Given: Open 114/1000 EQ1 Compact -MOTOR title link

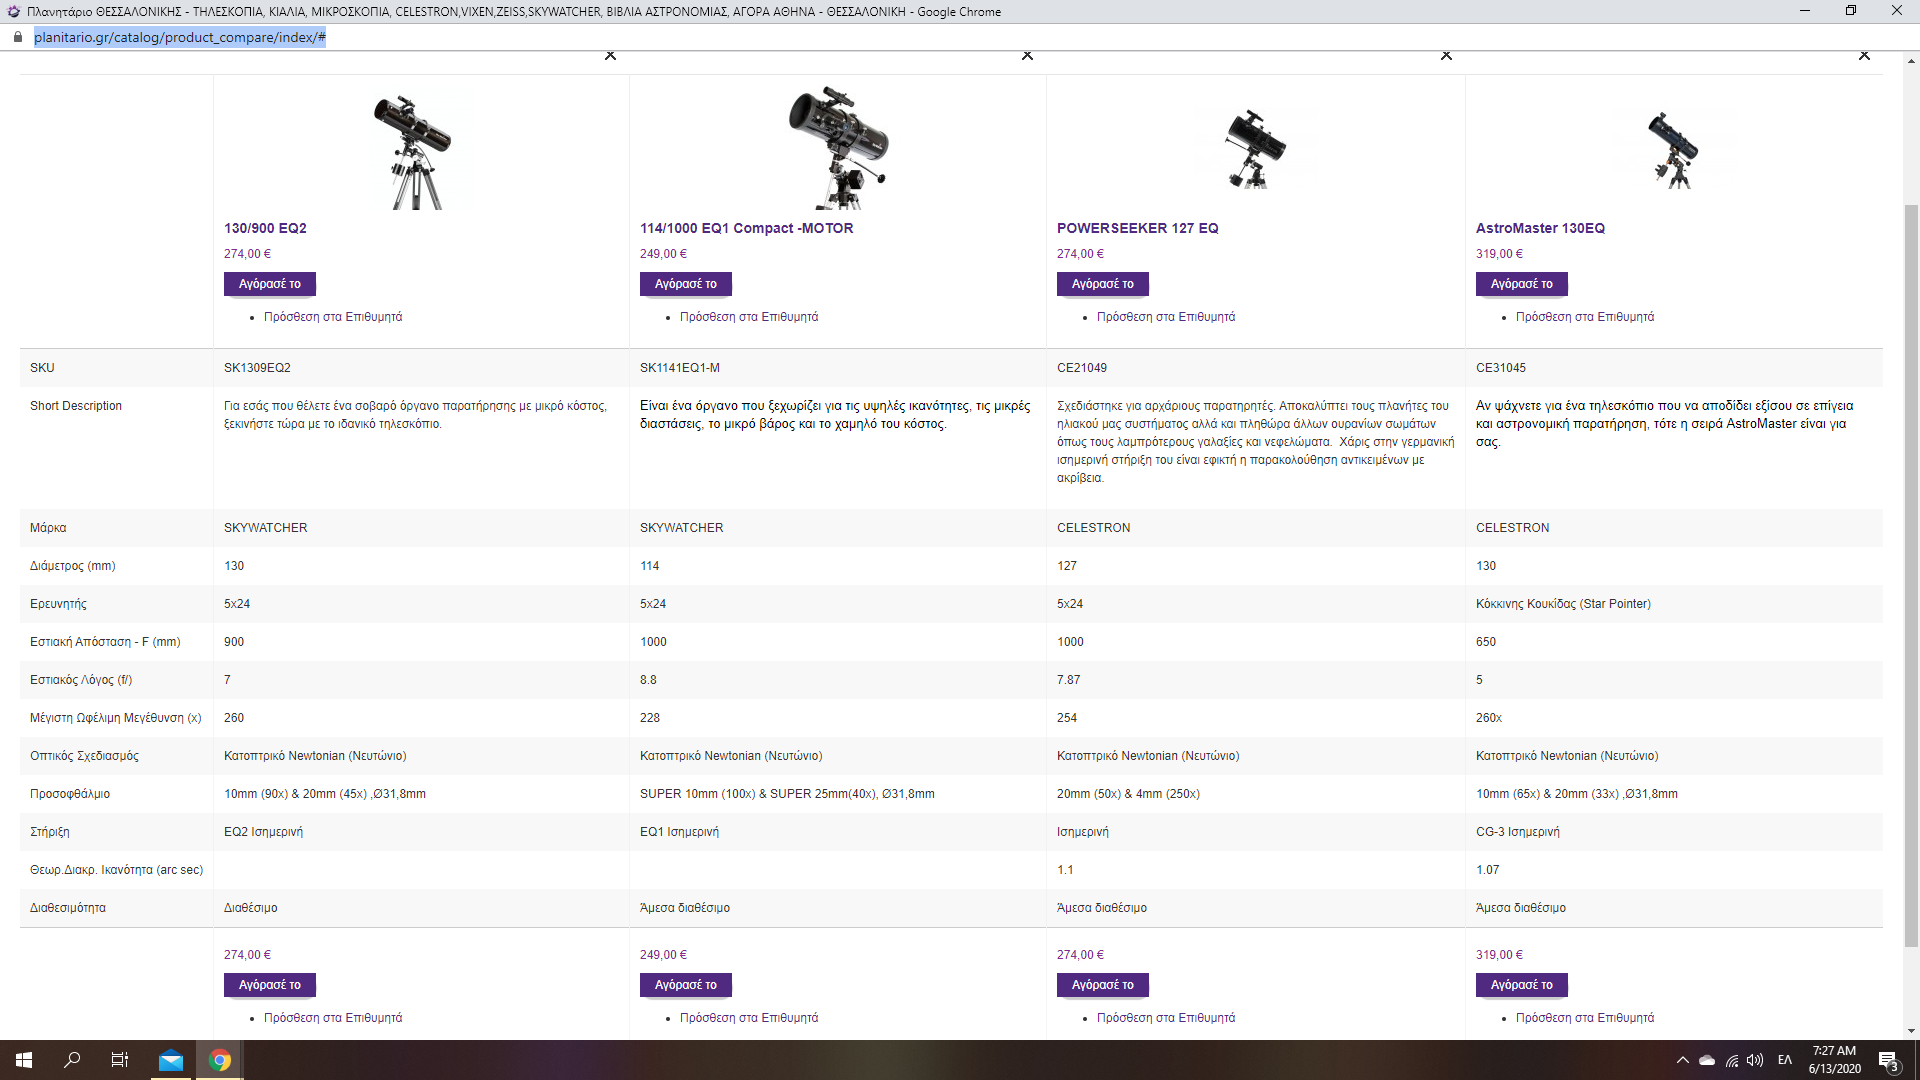Looking at the screenshot, I should pyautogui.click(x=746, y=228).
